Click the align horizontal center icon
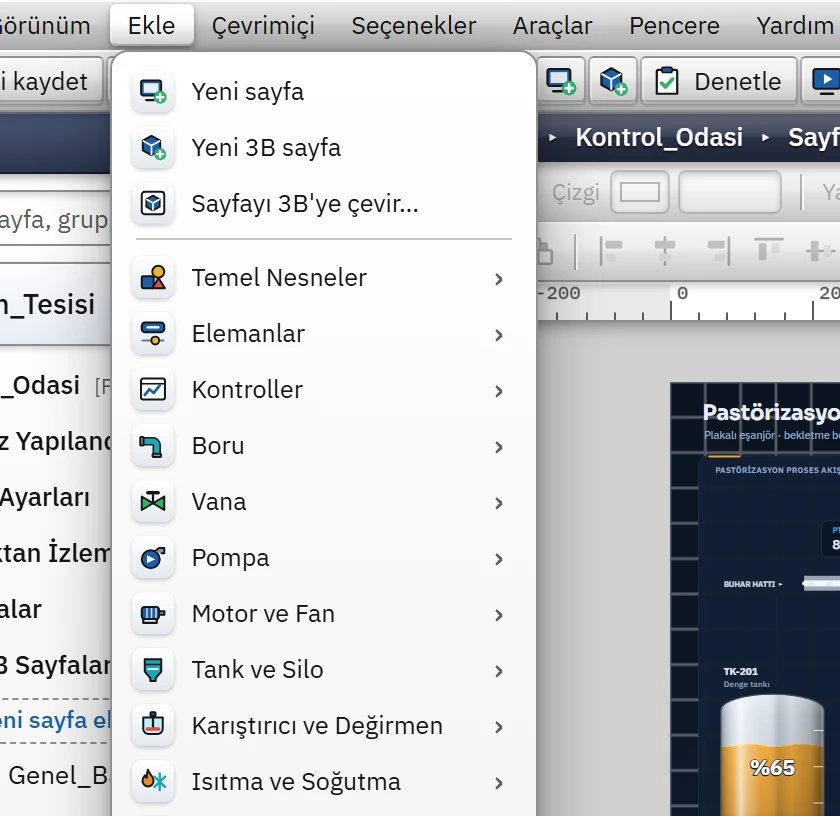 coord(664,250)
